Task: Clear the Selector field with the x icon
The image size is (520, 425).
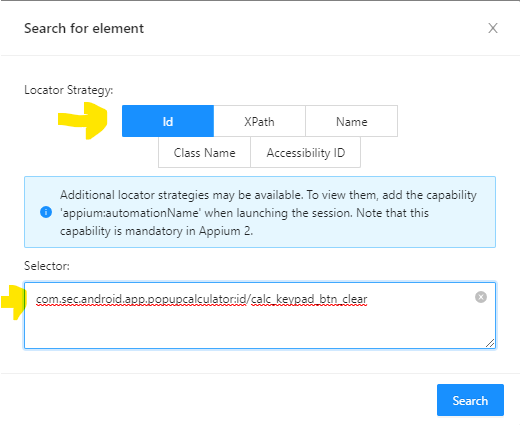Action: pyautogui.click(x=481, y=297)
